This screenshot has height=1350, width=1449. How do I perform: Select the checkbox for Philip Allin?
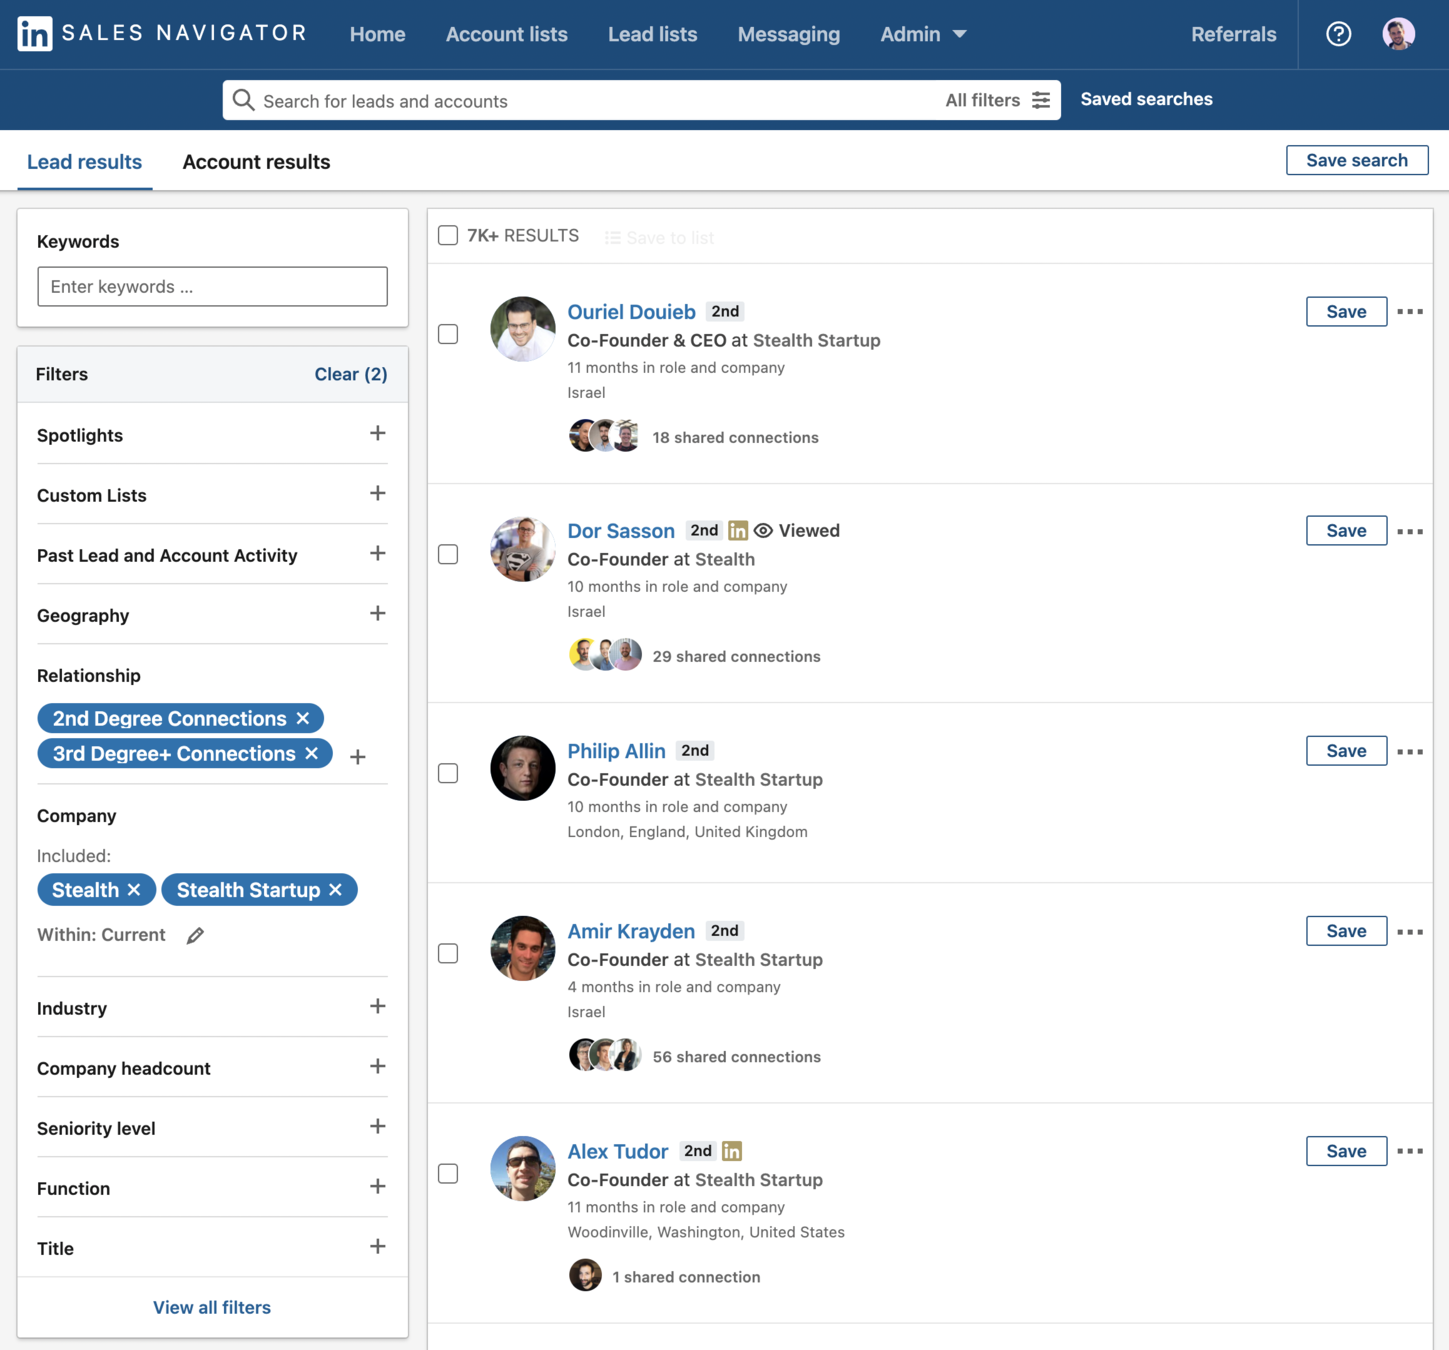point(448,773)
